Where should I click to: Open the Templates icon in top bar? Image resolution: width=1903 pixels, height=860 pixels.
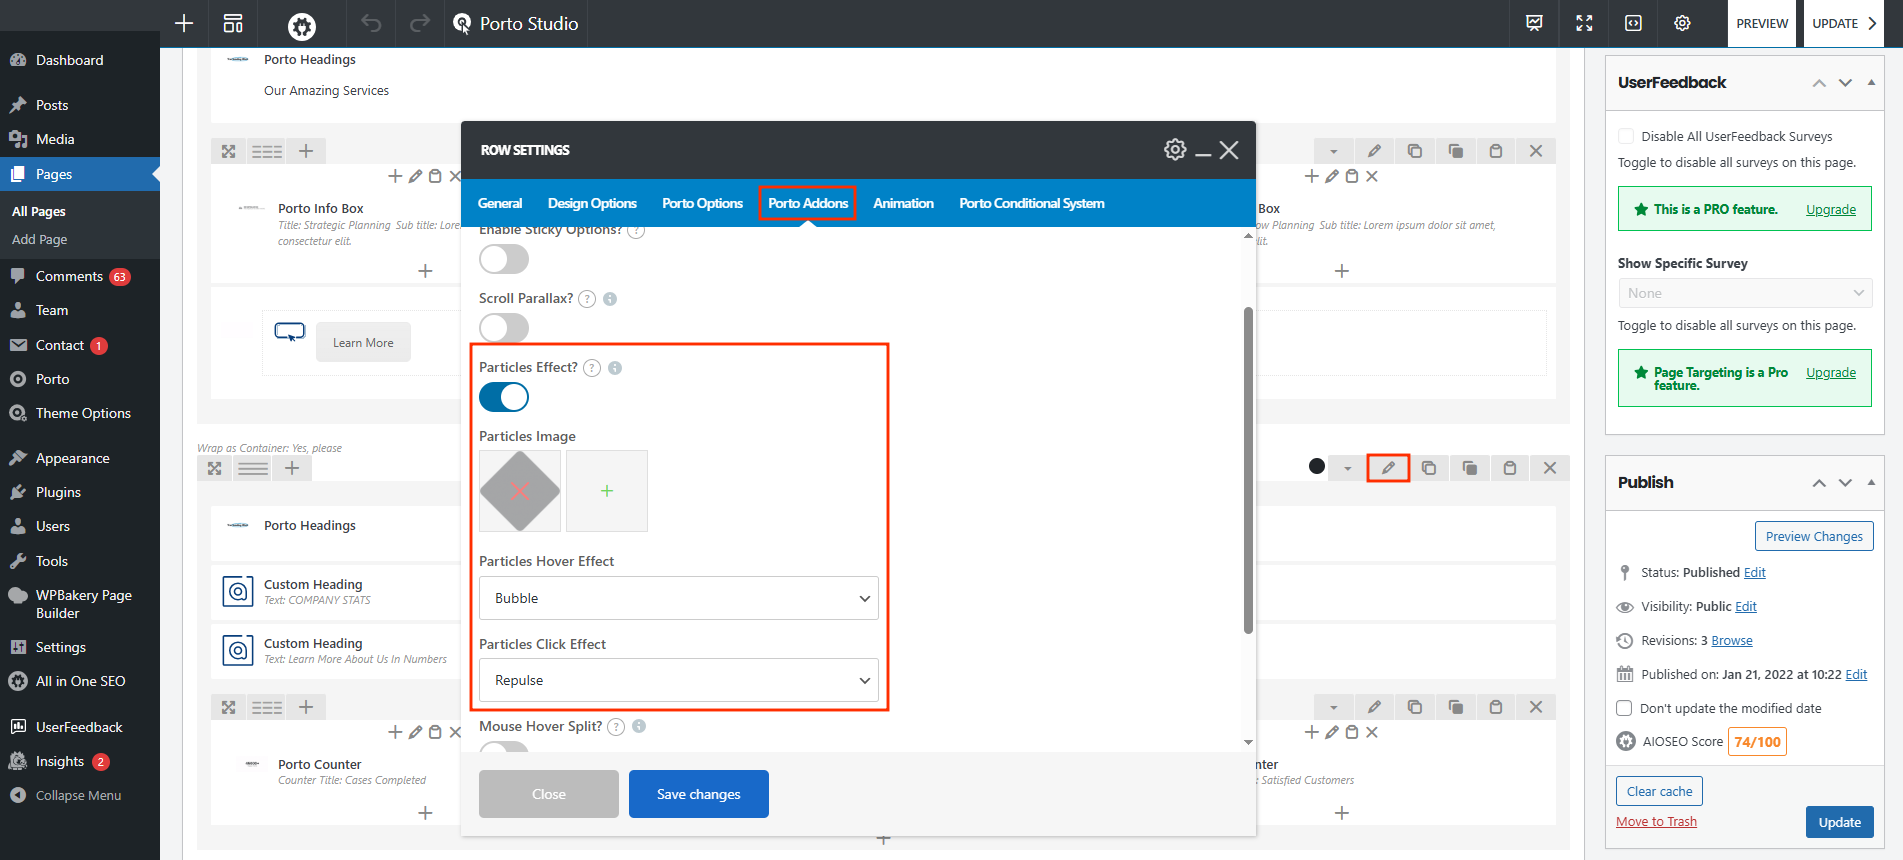(233, 23)
